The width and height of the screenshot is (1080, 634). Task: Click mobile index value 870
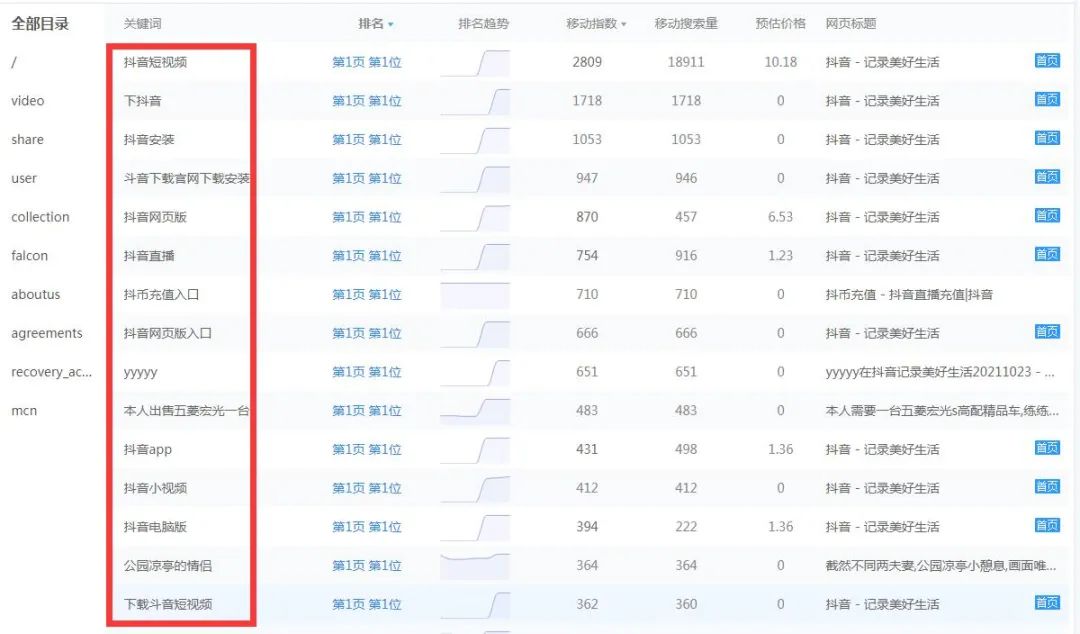point(587,217)
